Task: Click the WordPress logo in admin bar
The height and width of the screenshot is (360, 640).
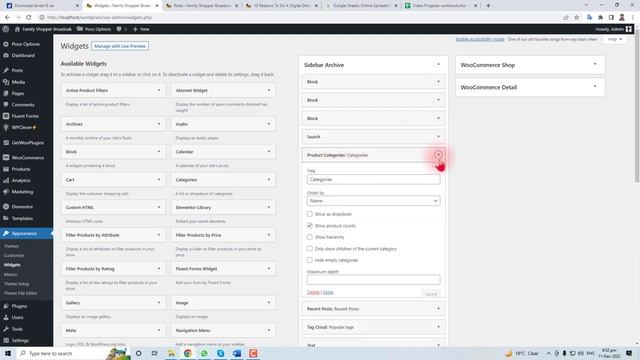Action: (x=6, y=29)
